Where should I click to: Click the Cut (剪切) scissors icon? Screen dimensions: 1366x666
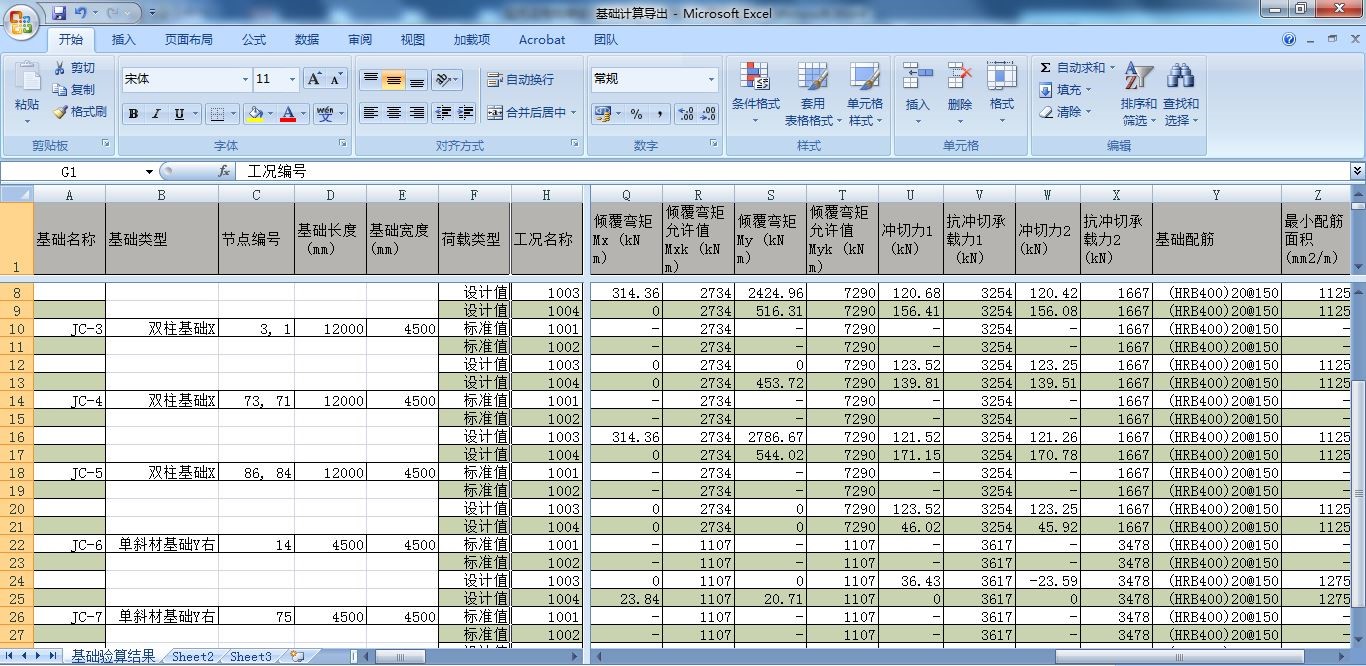click(x=60, y=68)
